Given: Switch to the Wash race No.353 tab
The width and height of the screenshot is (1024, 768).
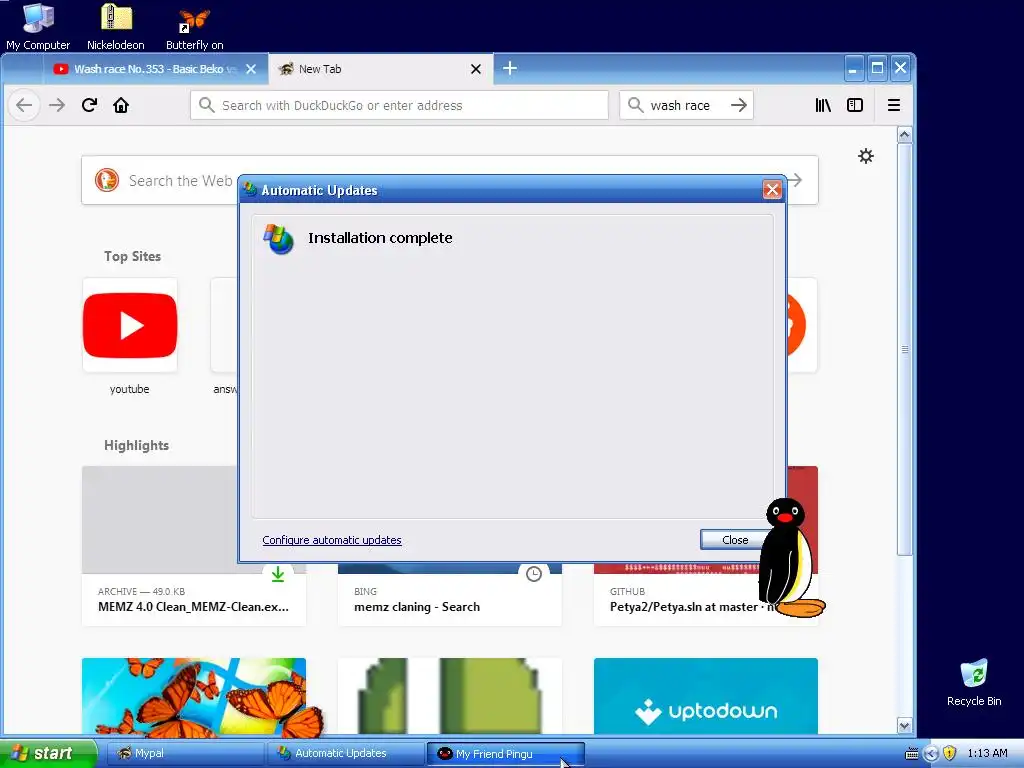Looking at the screenshot, I should pos(155,69).
